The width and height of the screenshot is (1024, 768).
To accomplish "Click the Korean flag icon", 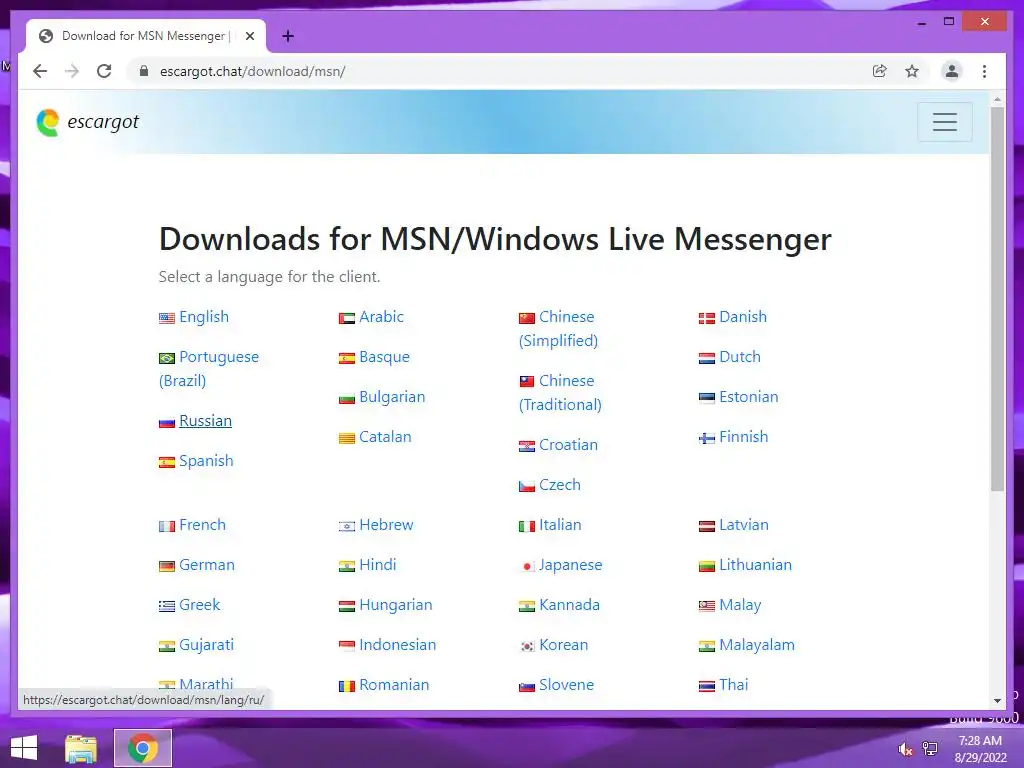I will (526, 647).
